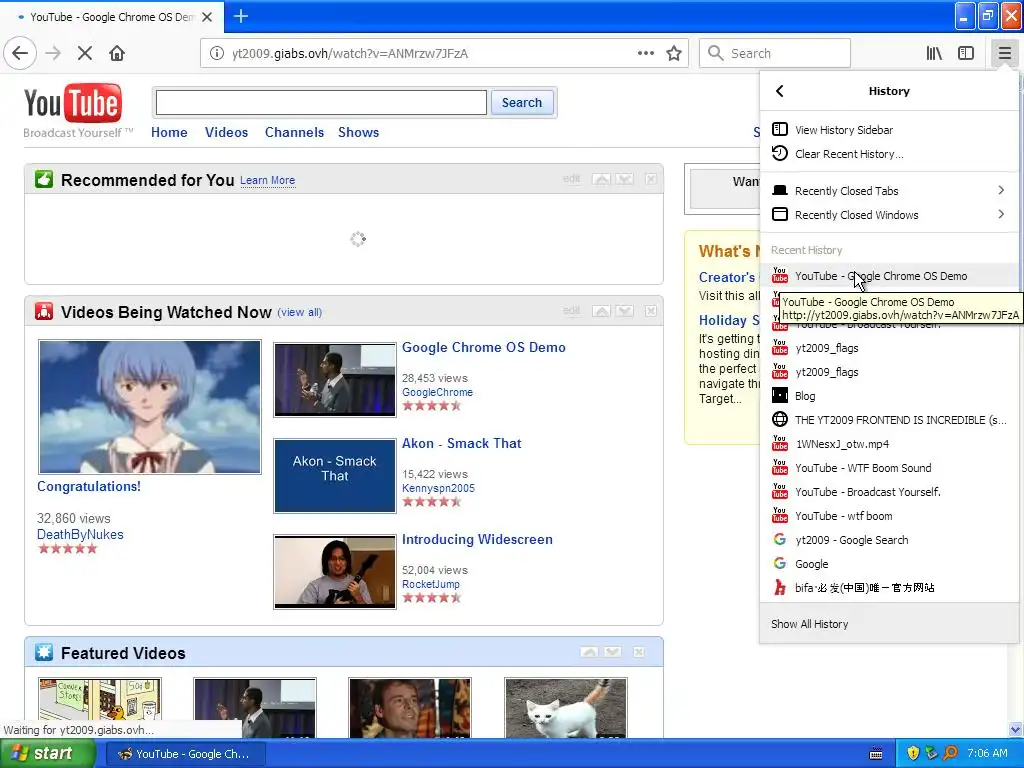Click the YouTube logo
Image resolution: width=1024 pixels, height=768 pixels.
(x=73, y=103)
